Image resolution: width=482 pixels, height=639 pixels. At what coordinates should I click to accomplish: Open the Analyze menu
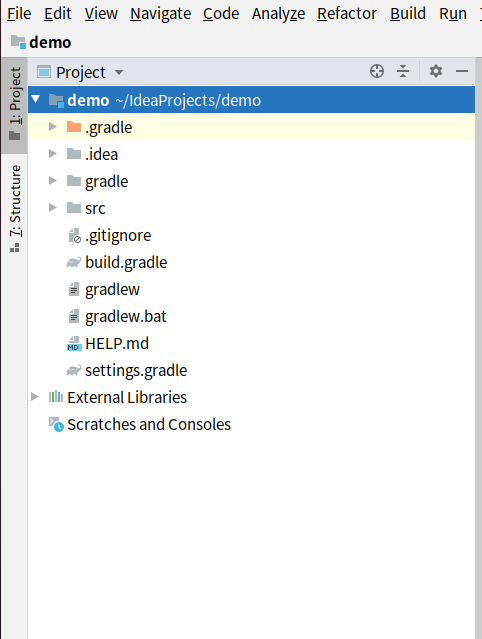278,13
